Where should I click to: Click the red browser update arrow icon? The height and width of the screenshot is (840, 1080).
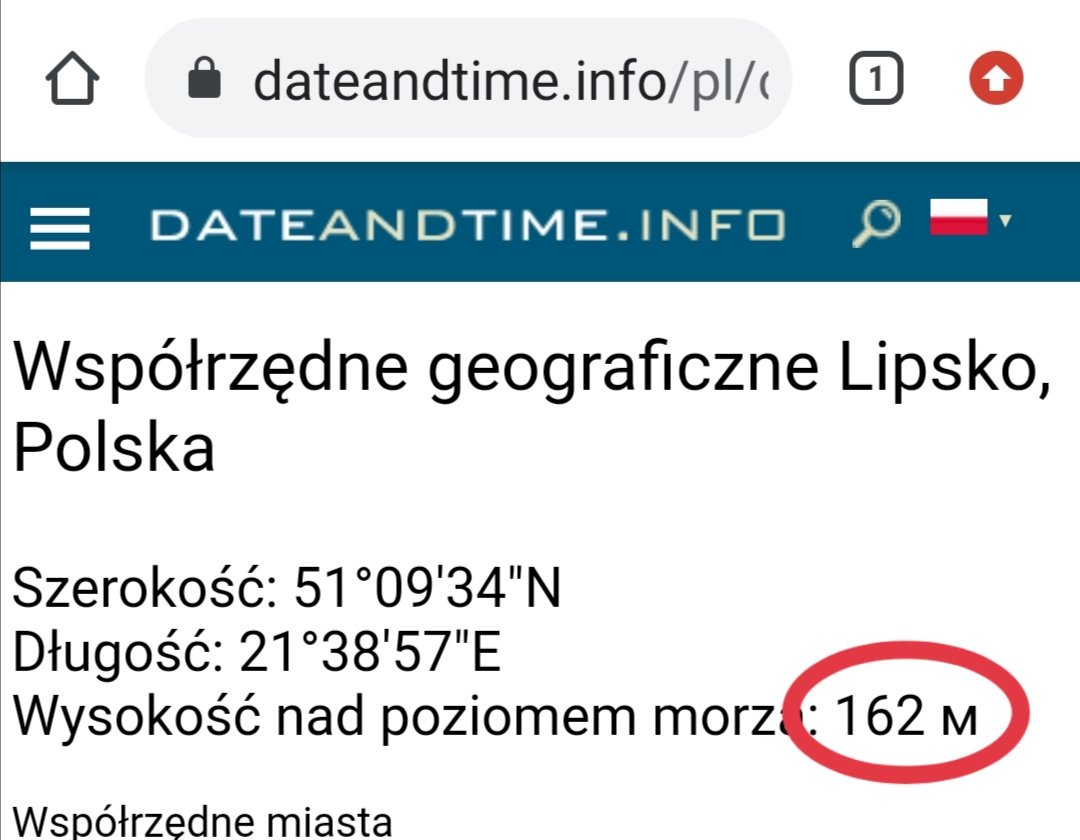[x=997, y=80]
